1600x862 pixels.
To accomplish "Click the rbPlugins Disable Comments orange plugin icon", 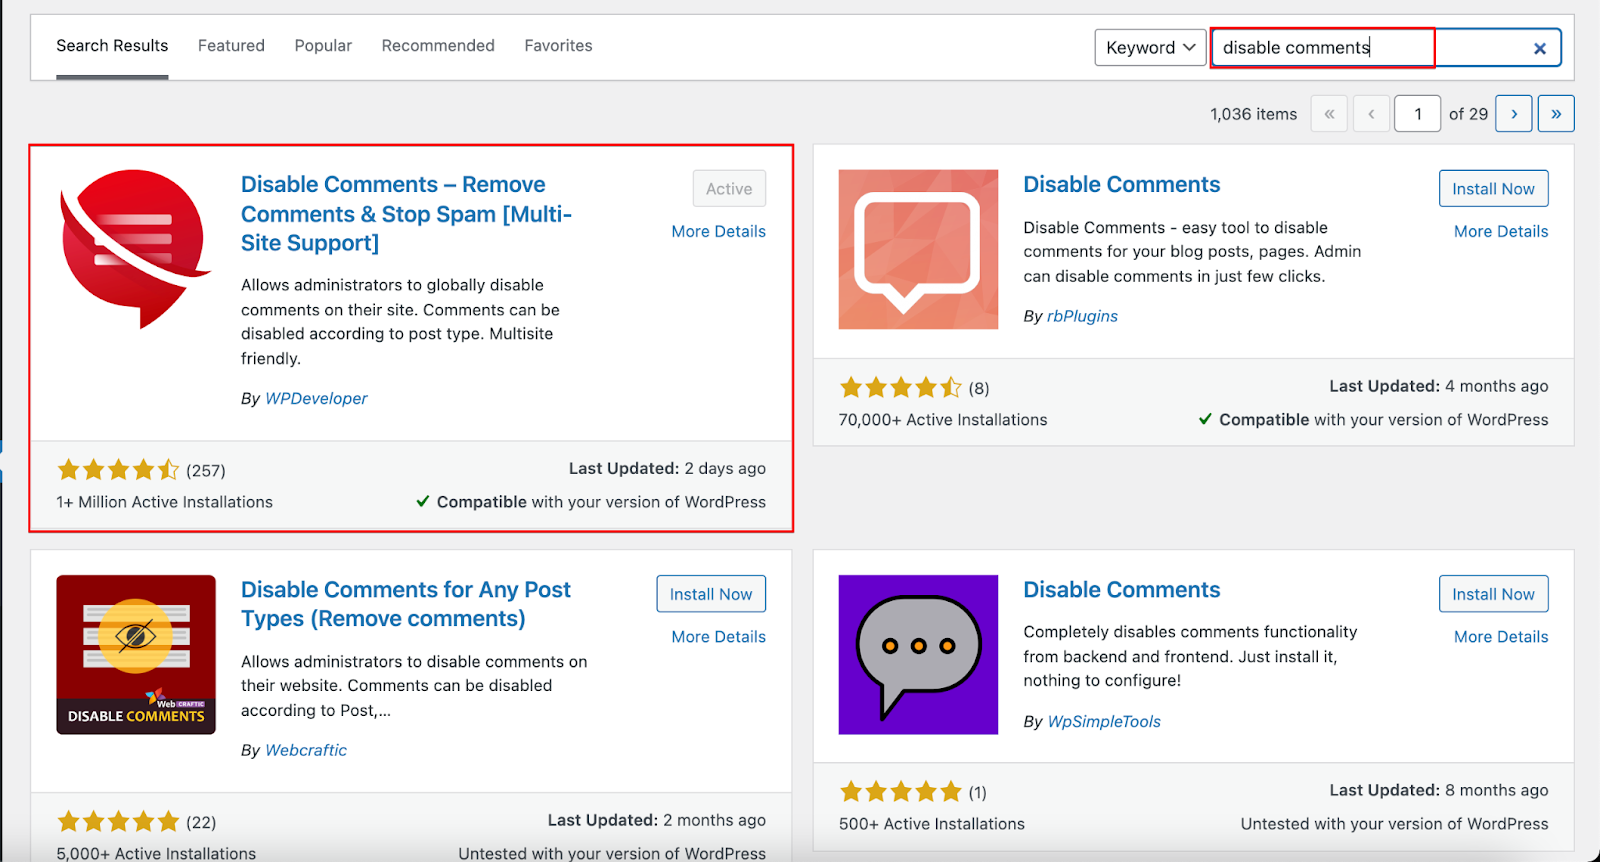I will (918, 249).
